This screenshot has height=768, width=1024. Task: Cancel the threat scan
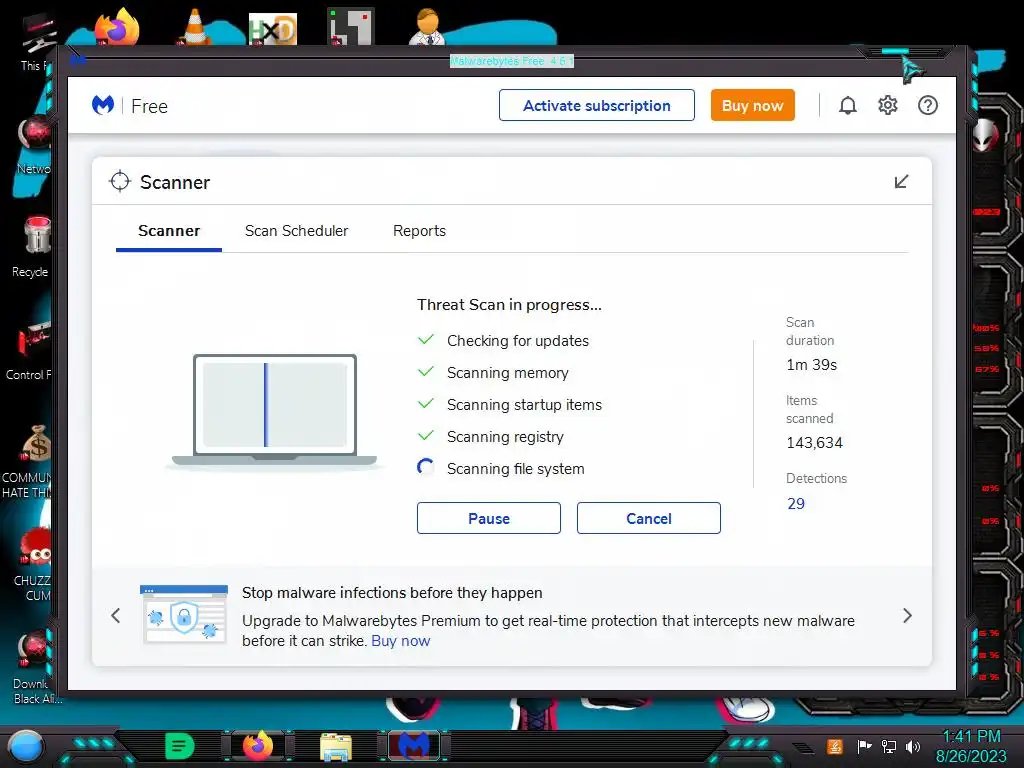point(648,518)
